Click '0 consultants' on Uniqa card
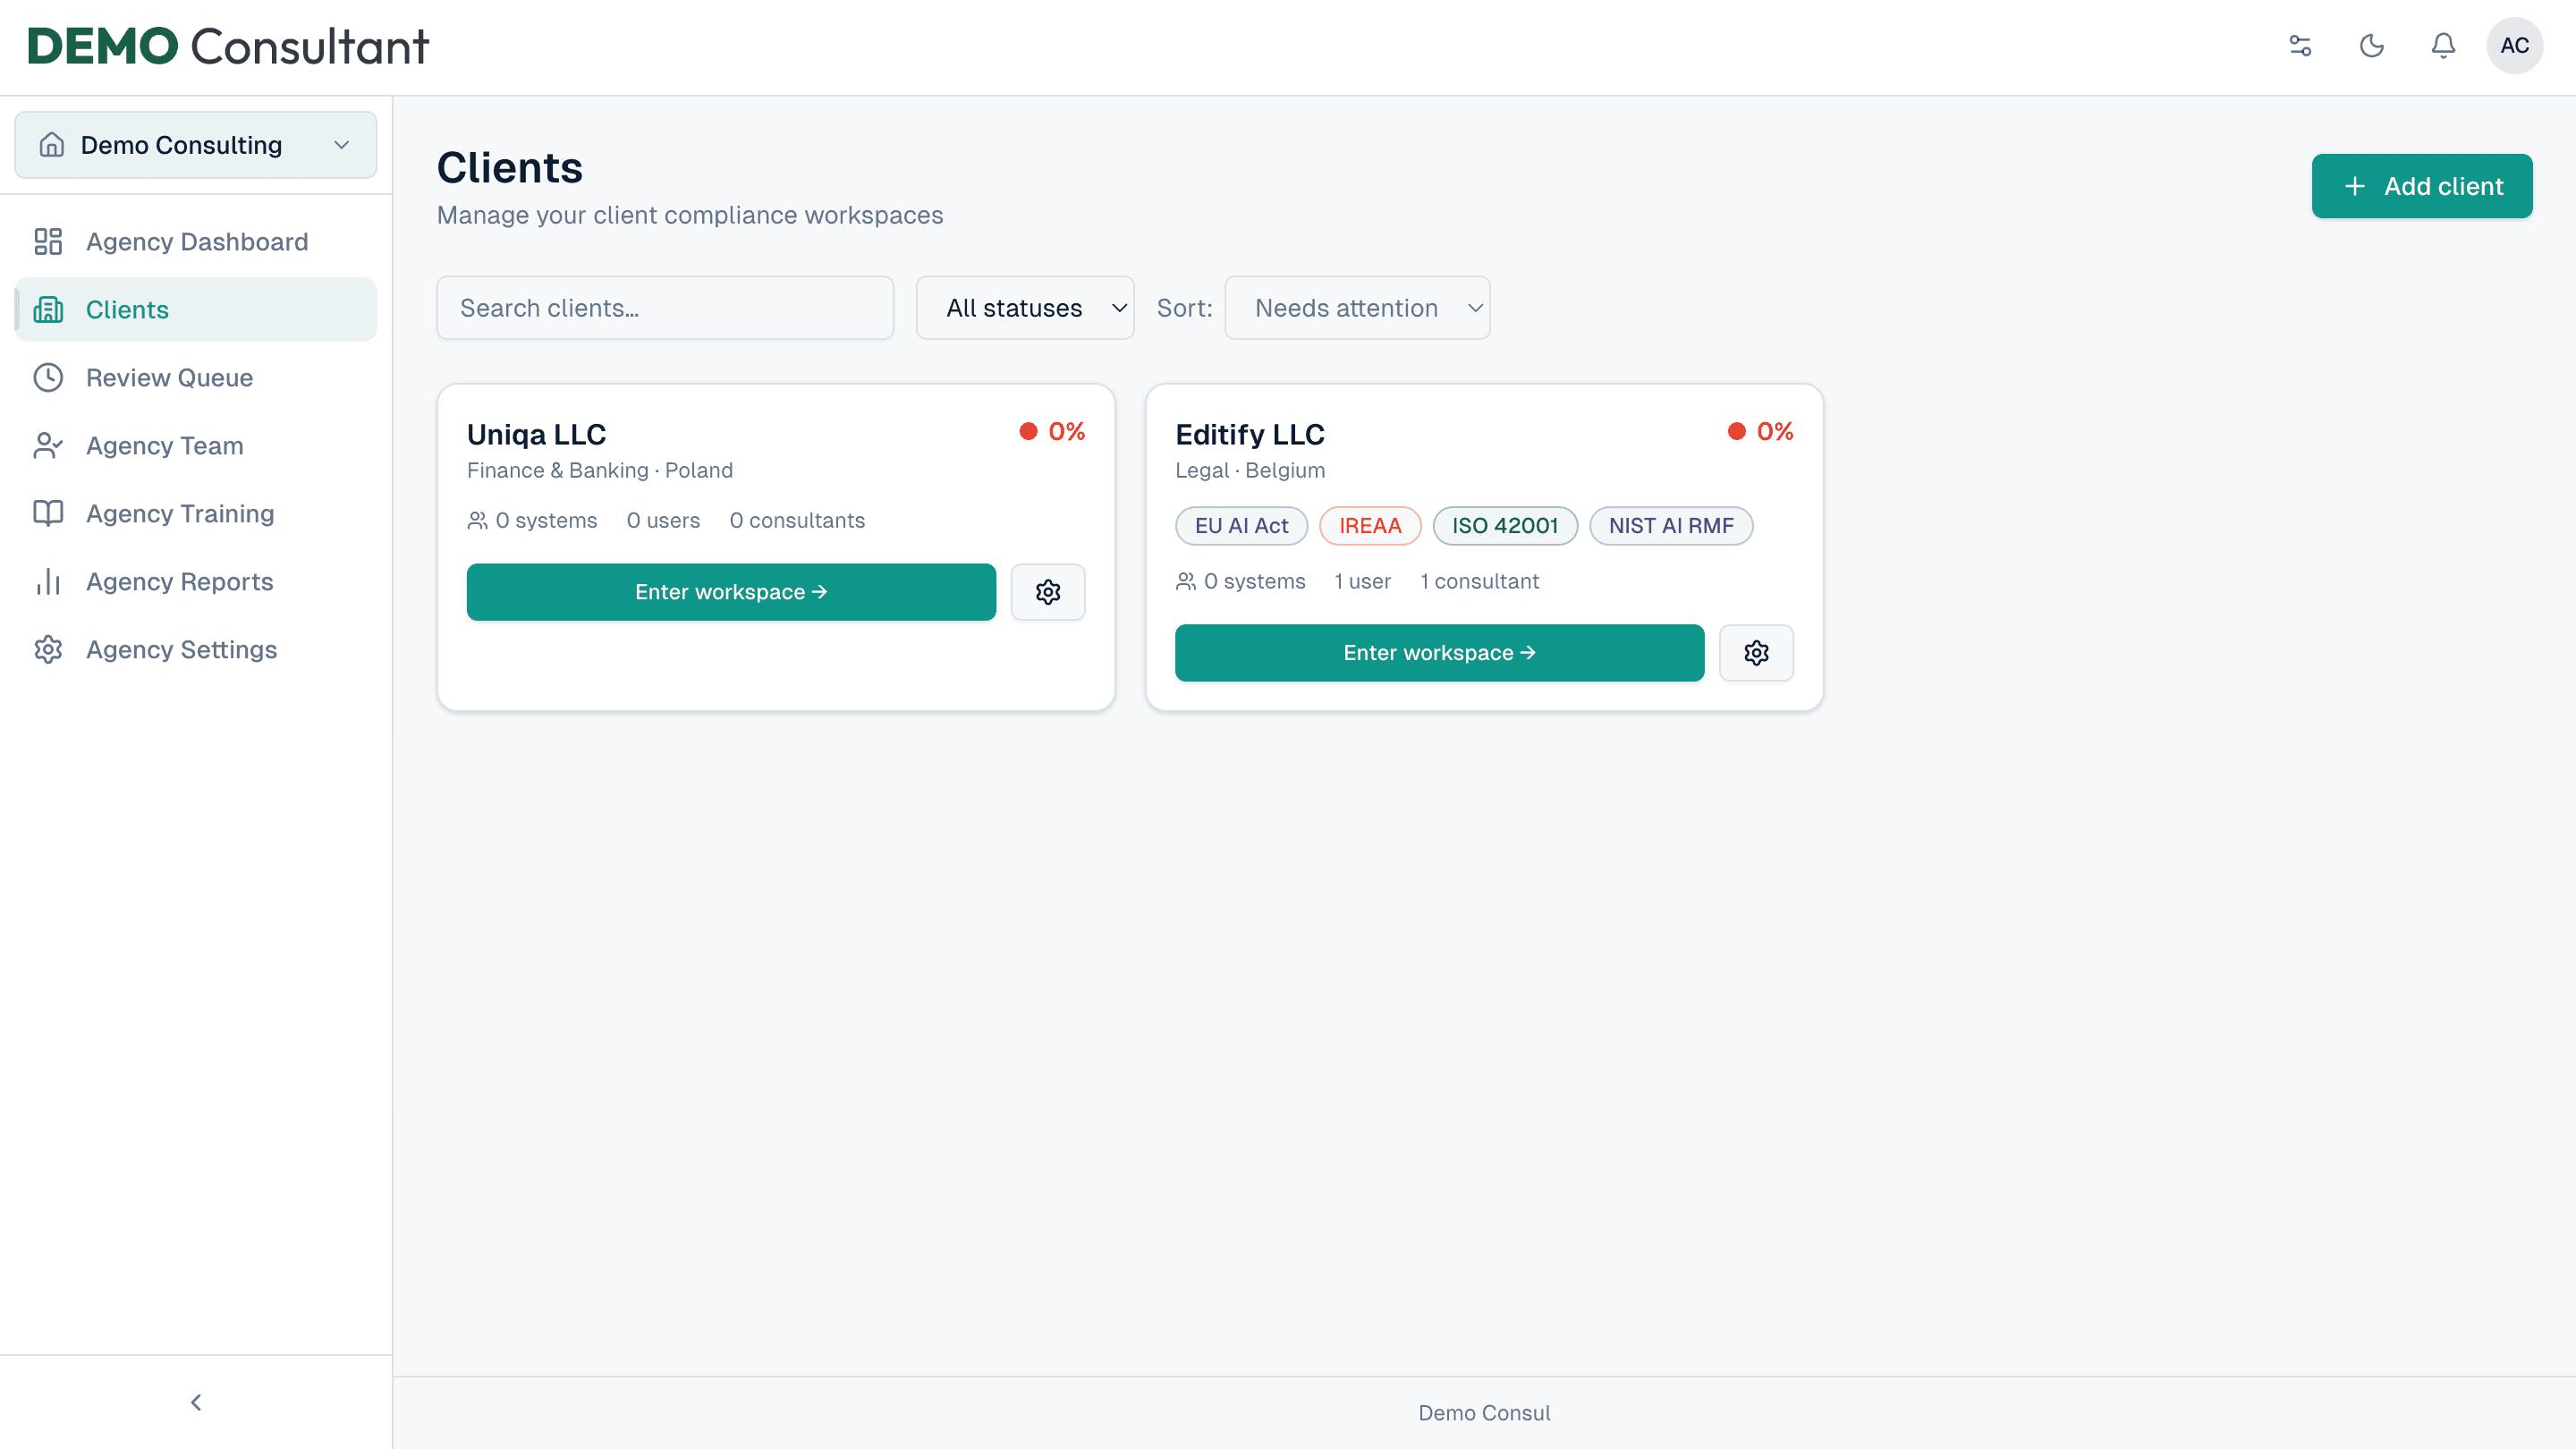 click(x=797, y=521)
